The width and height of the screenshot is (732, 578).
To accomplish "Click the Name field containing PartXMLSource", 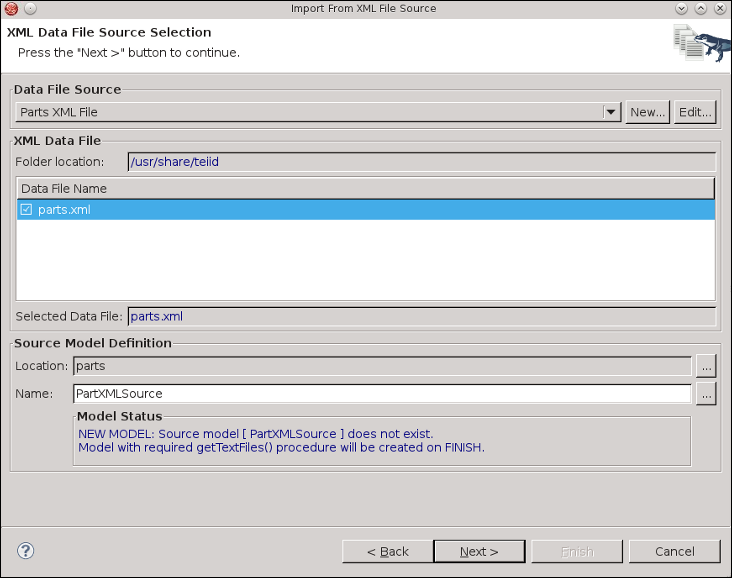I will 382,394.
